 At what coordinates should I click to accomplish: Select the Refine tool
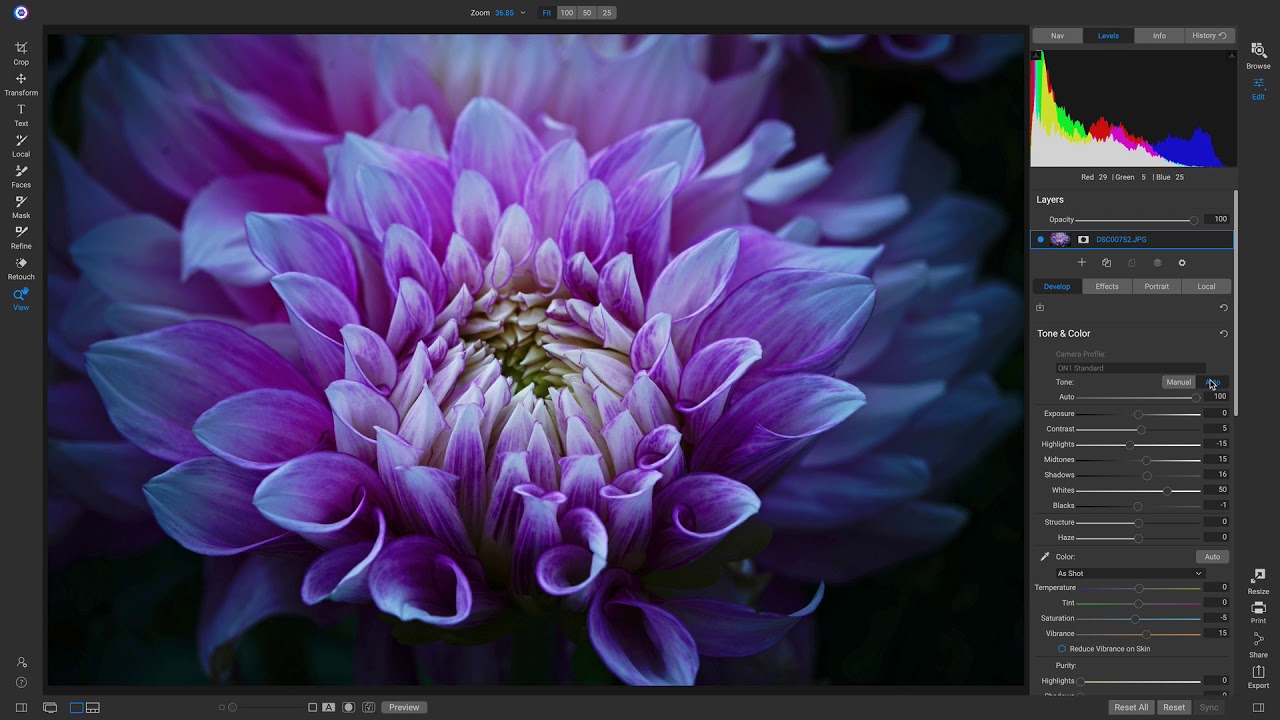point(21,238)
